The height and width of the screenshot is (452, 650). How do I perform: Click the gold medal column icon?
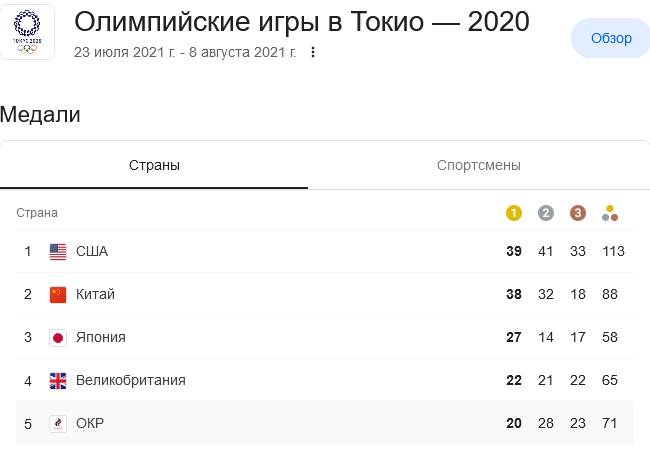pyautogui.click(x=514, y=213)
